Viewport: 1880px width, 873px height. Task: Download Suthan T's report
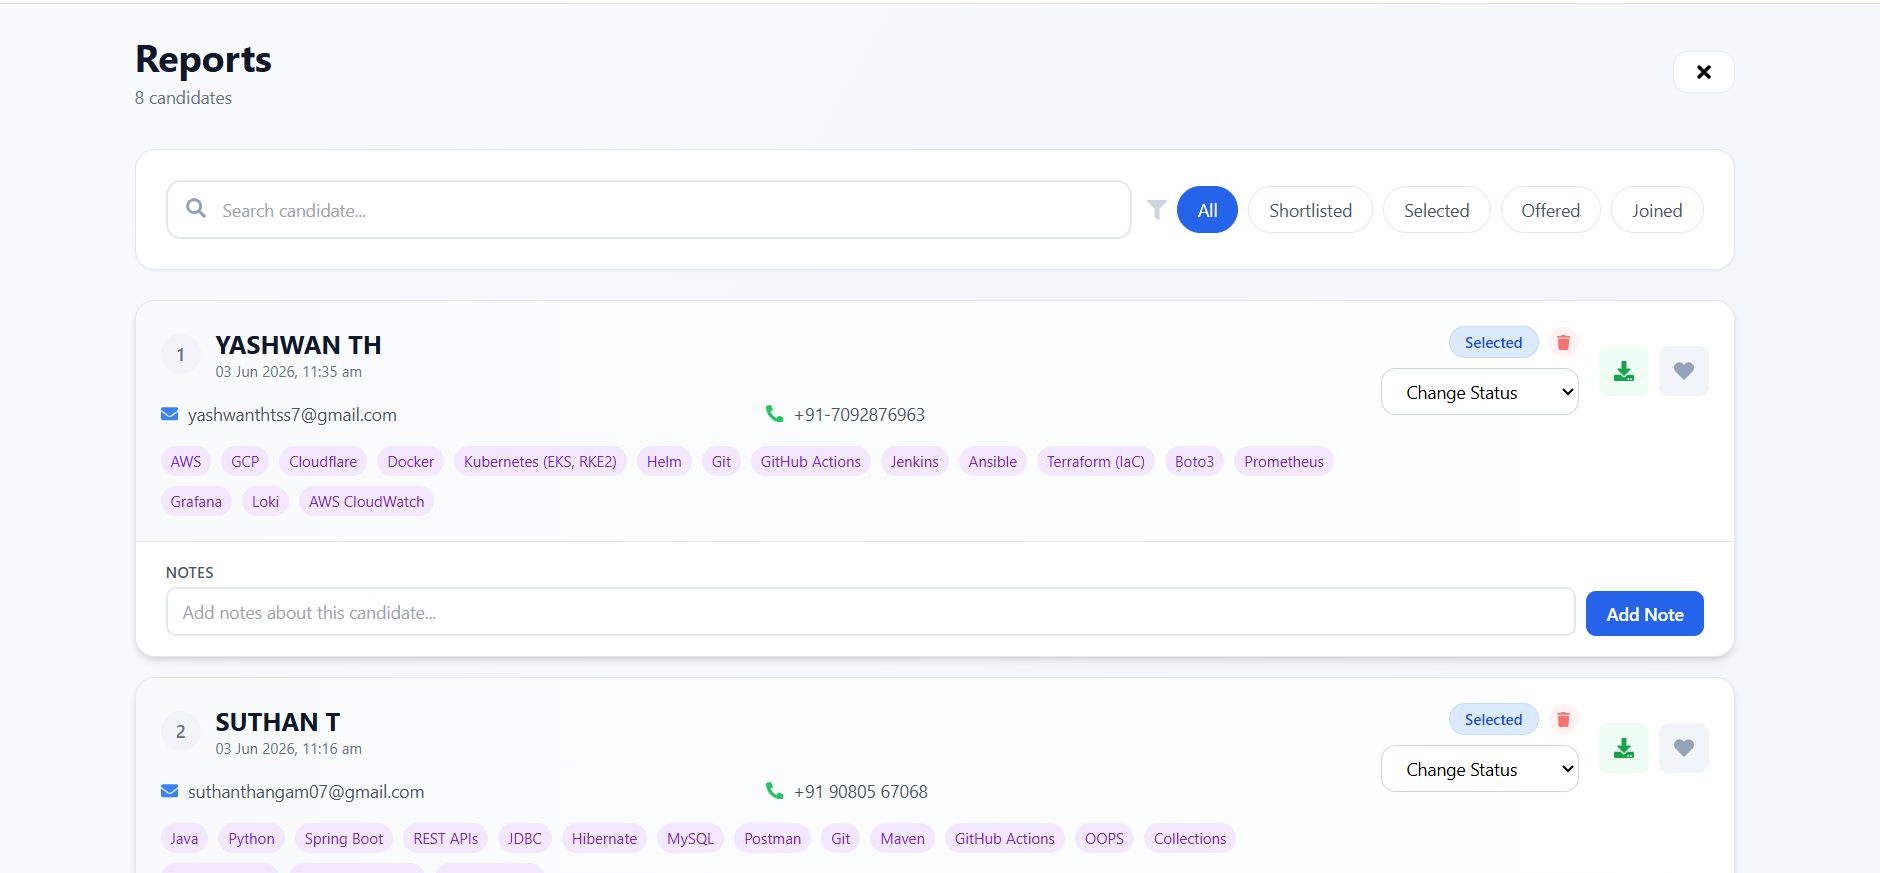[x=1624, y=748]
